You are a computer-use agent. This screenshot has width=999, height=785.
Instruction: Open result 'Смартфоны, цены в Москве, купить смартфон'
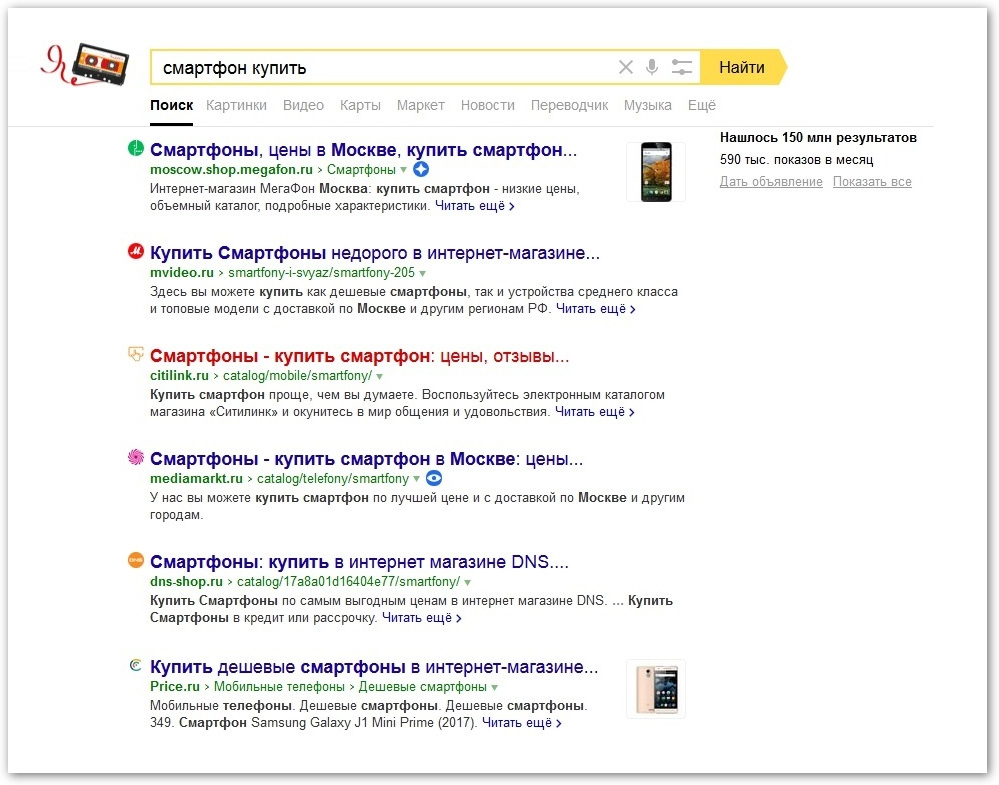[x=363, y=150]
